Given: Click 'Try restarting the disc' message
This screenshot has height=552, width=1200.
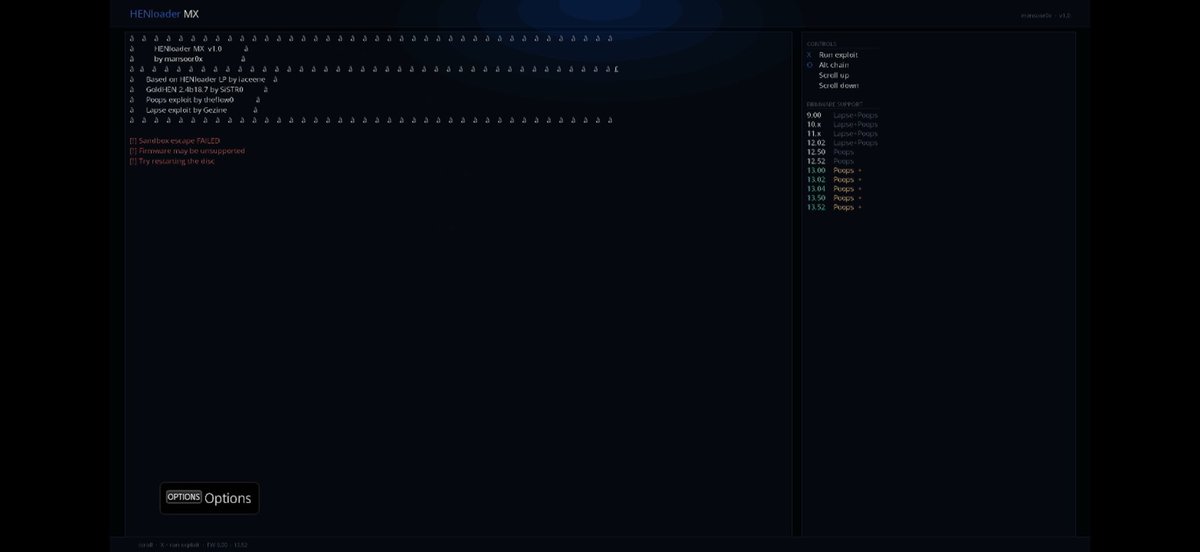Looking at the screenshot, I should tap(172, 161).
